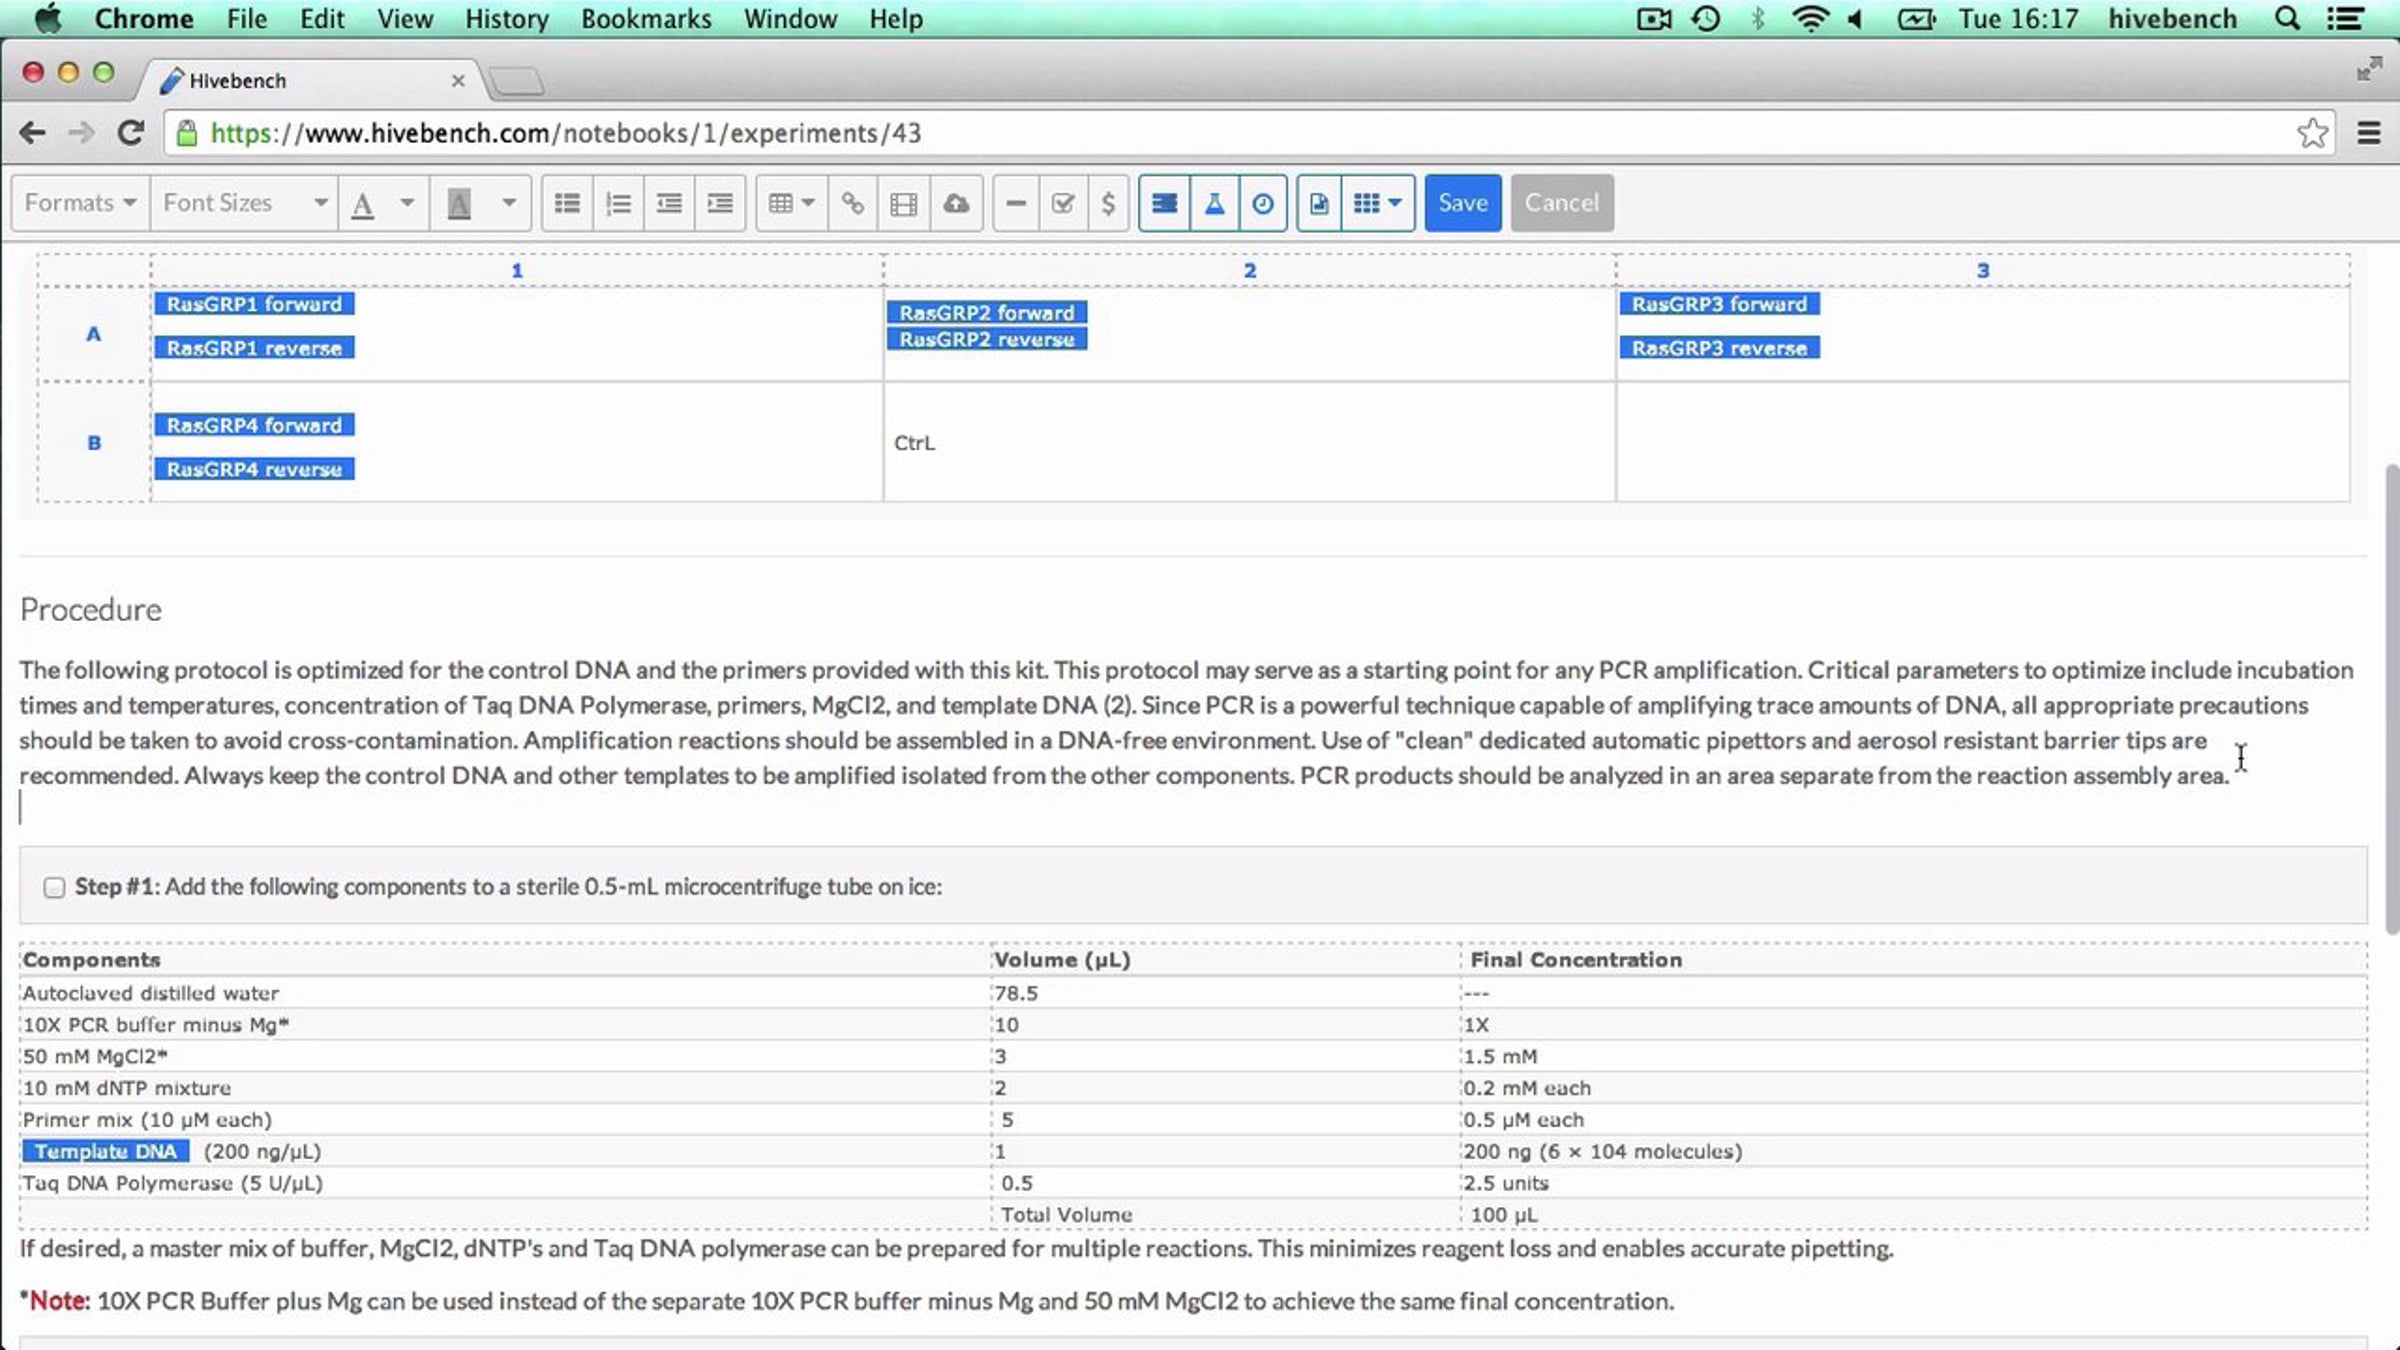Click the CtrL cell in row B
Screen dimensions: 2400x1350
click(1249, 442)
